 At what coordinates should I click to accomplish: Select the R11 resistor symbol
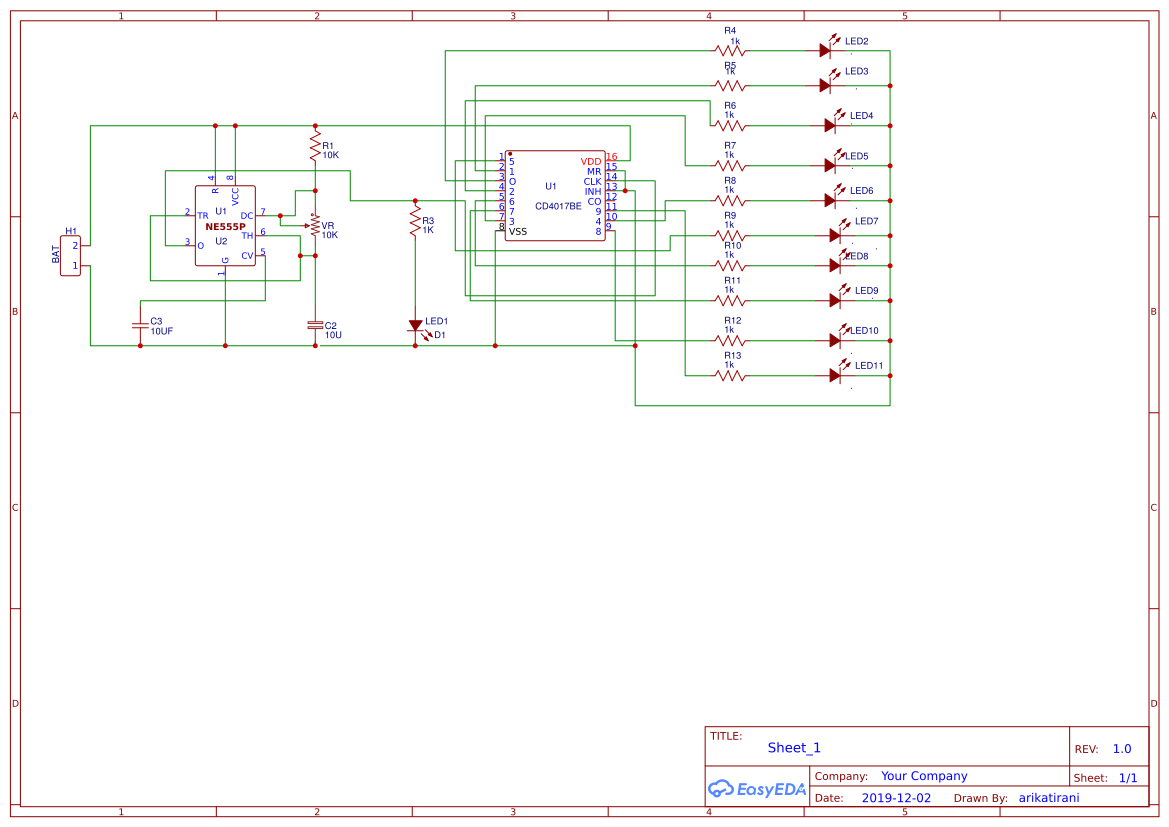point(730,301)
